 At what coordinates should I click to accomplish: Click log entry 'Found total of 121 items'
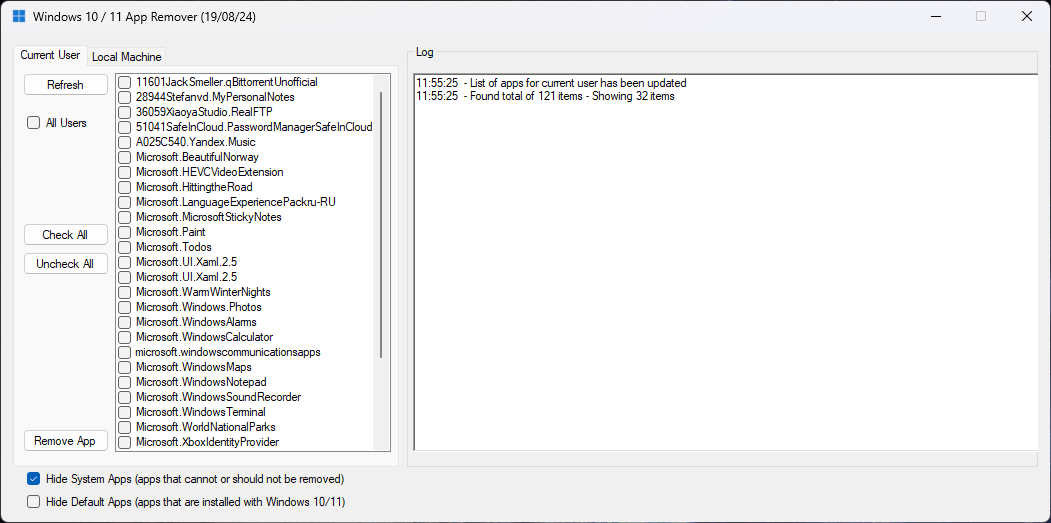[545, 96]
